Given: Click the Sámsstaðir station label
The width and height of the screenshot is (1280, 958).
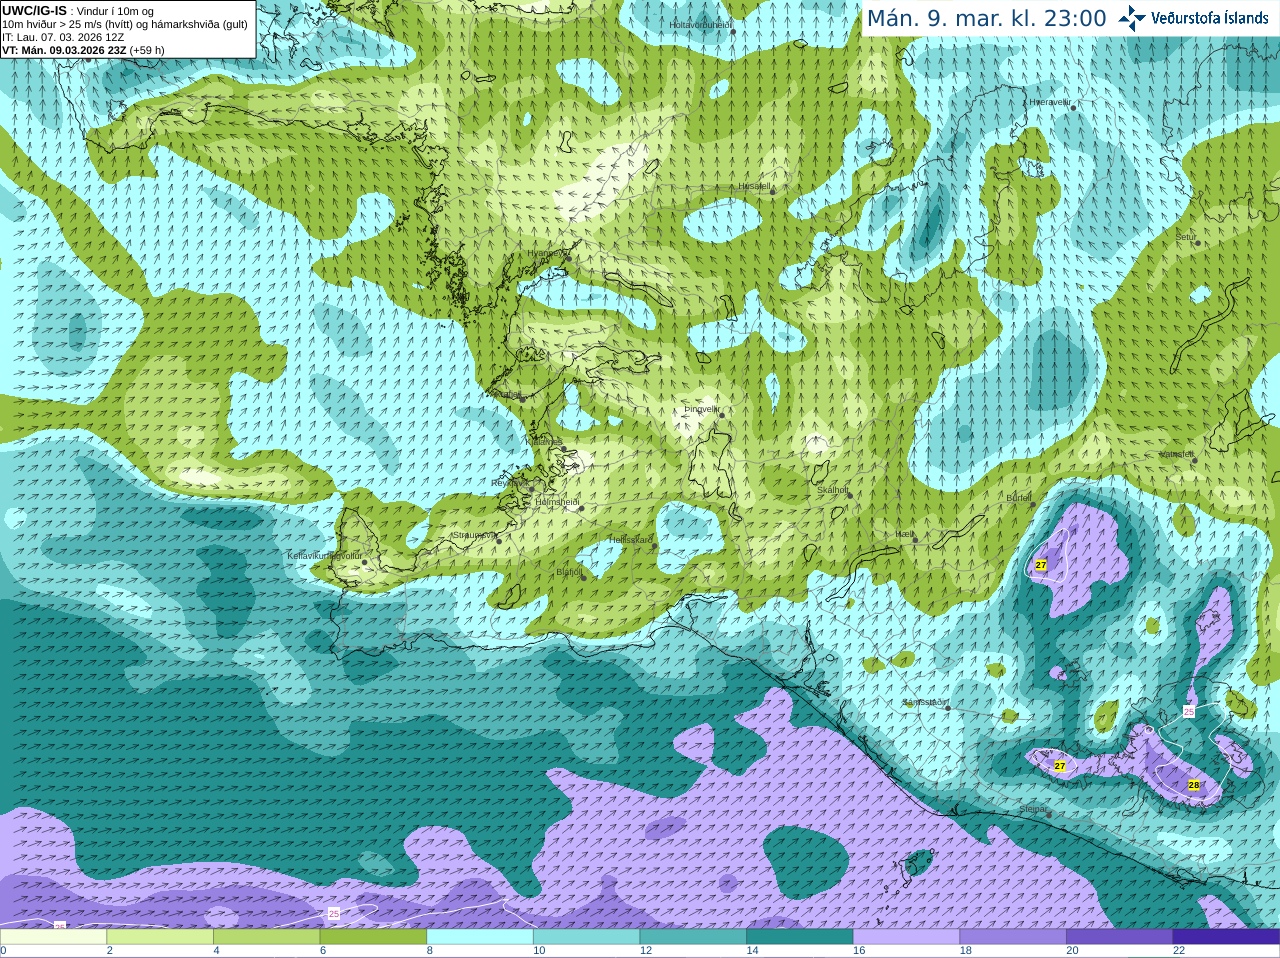Looking at the screenshot, I should 925,702.
